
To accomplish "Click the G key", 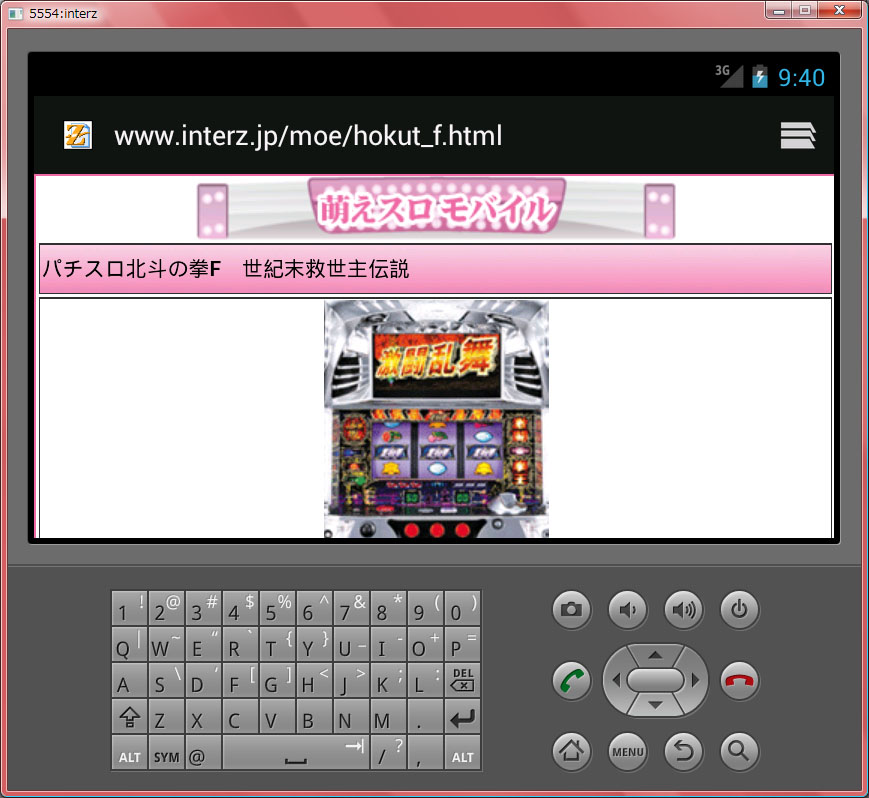I will pyautogui.click(x=278, y=680).
